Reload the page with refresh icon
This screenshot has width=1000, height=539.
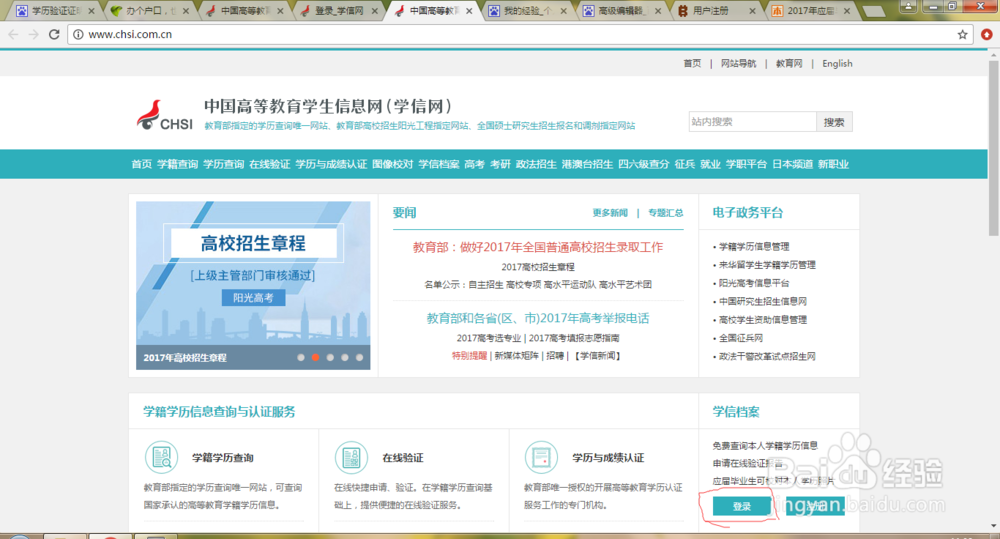(54, 34)
